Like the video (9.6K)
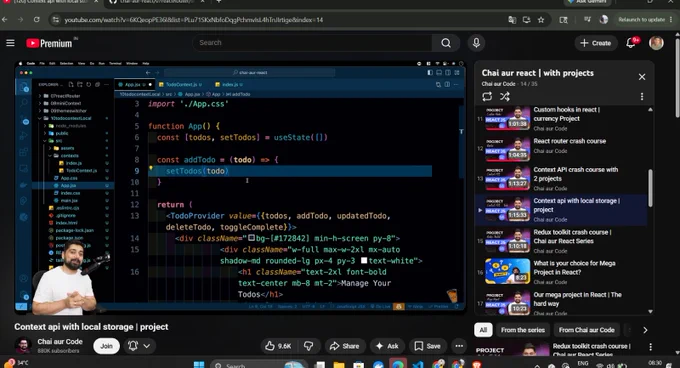 click(278, 346)
